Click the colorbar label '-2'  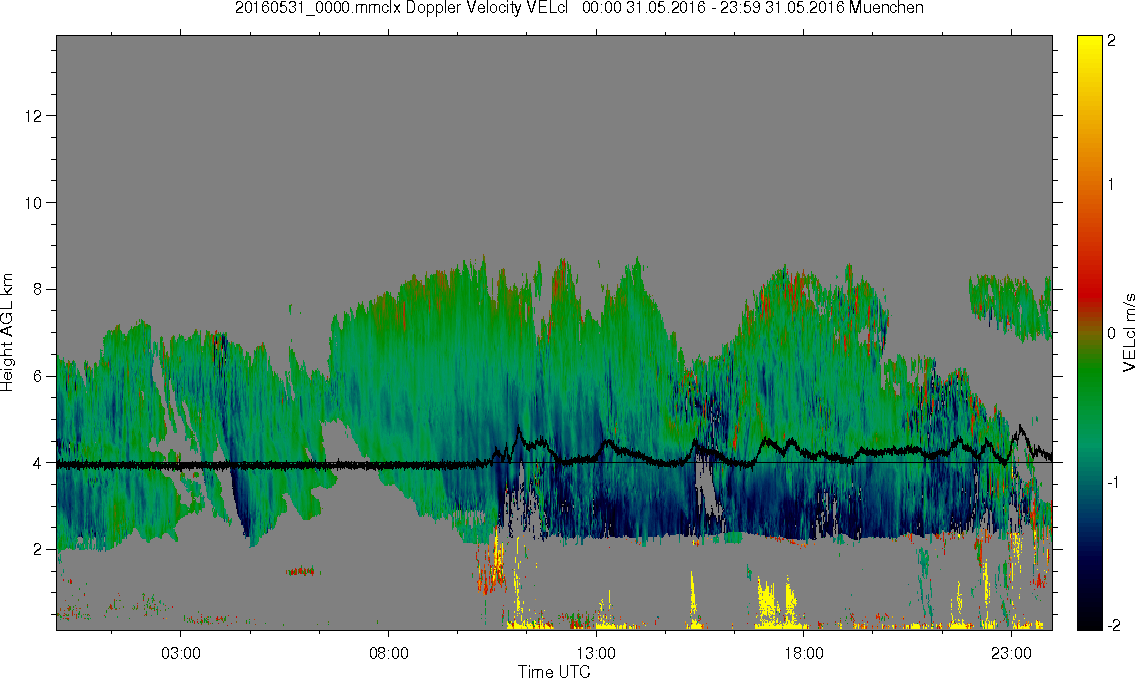[x=1113, y=625]
